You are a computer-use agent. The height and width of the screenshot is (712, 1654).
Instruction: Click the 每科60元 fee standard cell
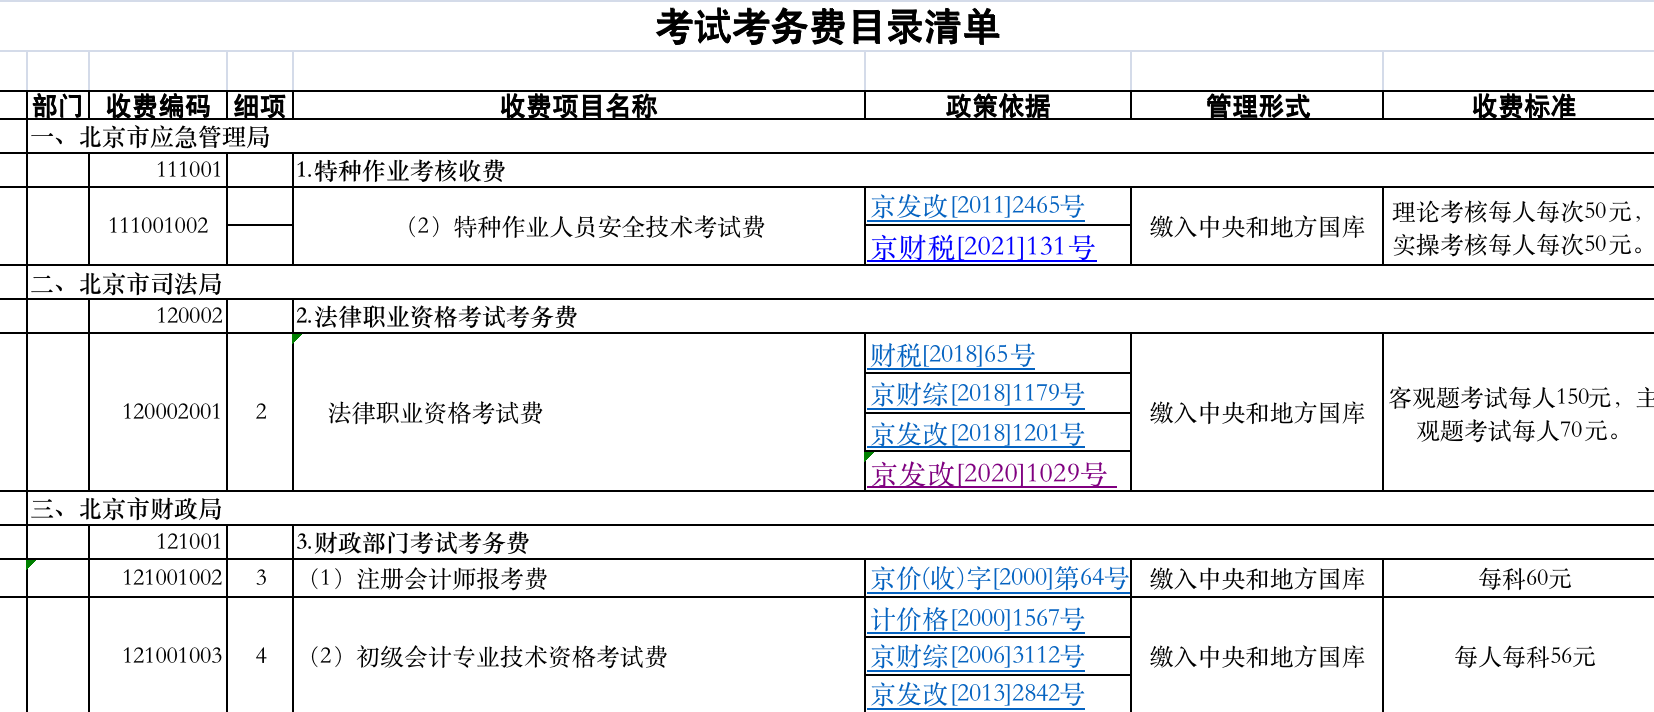[x=1524, y=578]
